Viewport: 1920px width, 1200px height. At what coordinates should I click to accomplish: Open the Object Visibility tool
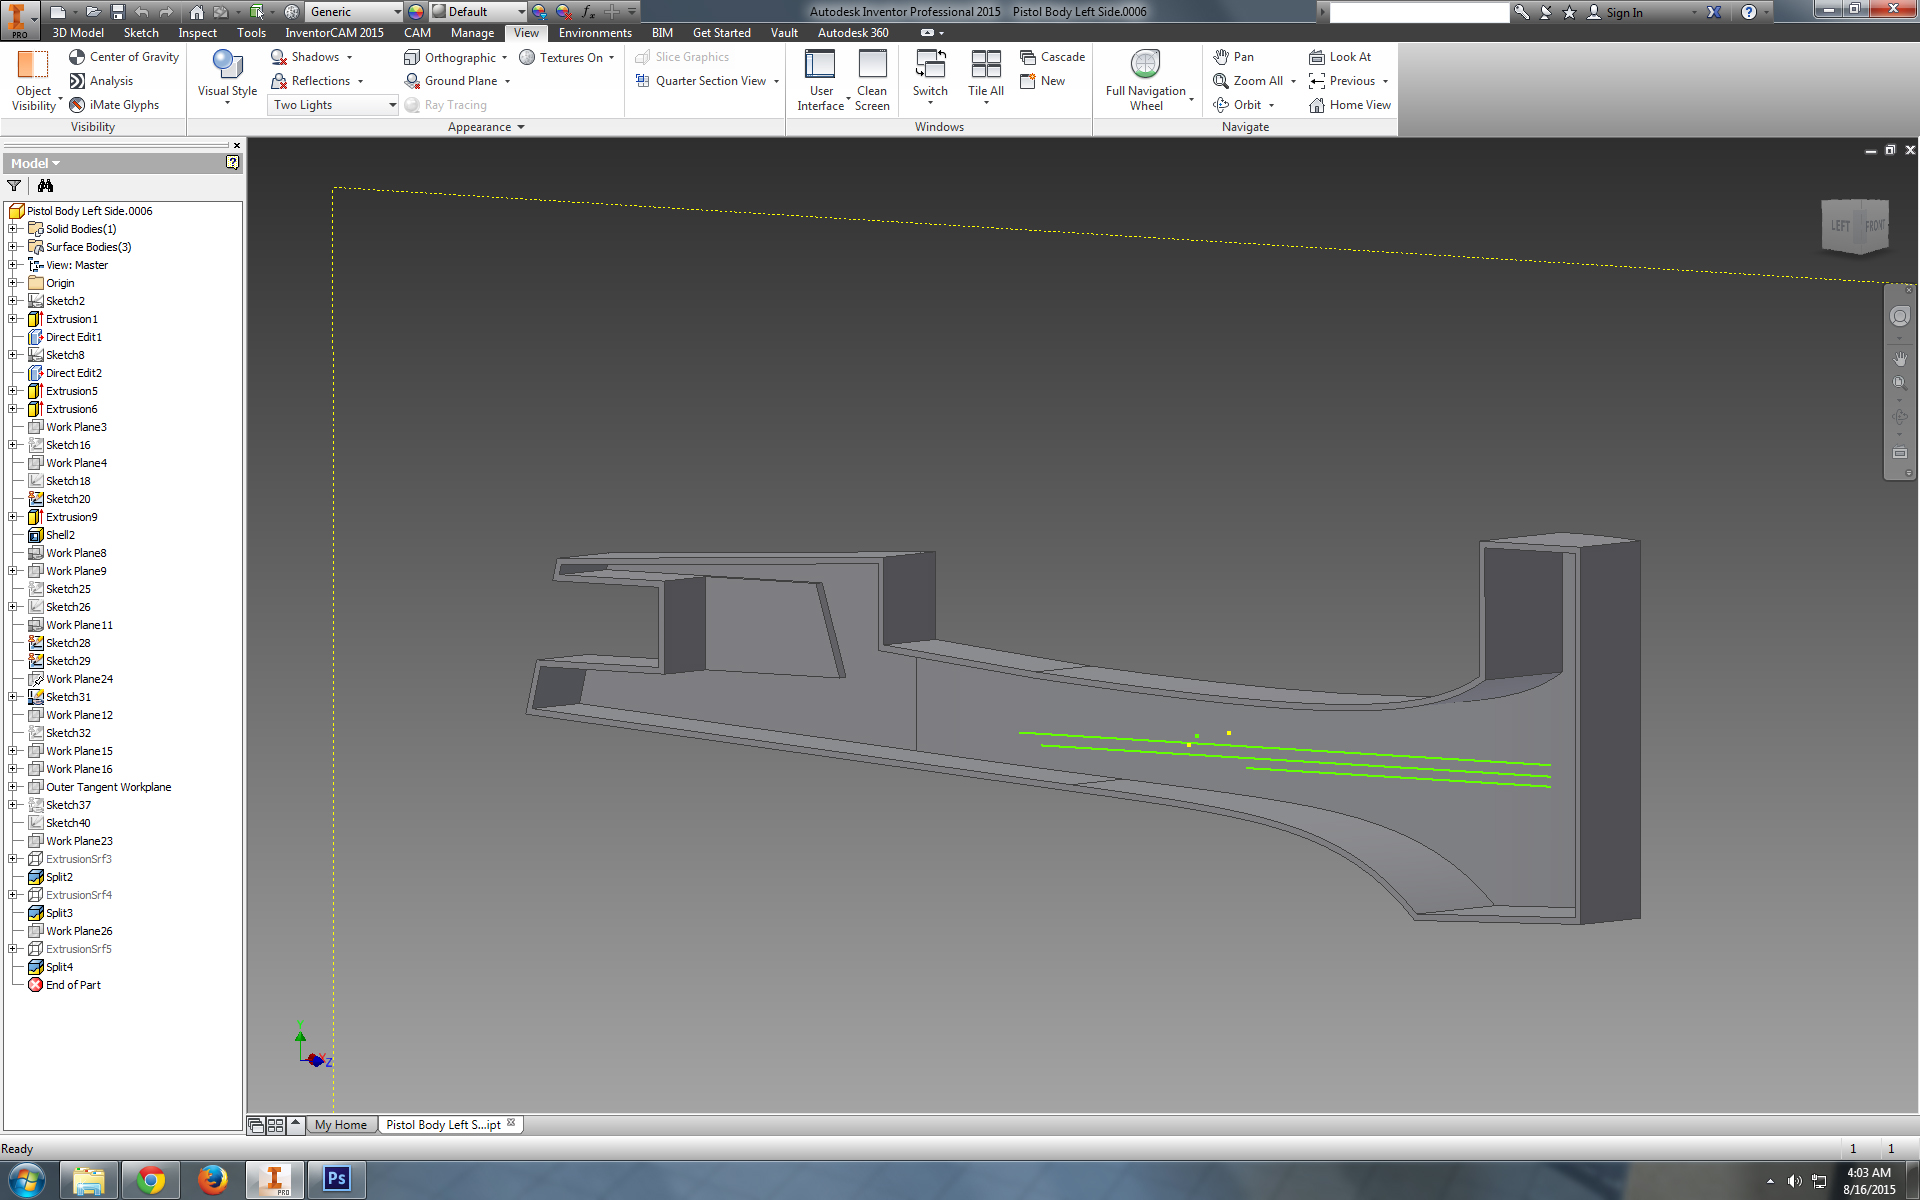click(34, 80)
